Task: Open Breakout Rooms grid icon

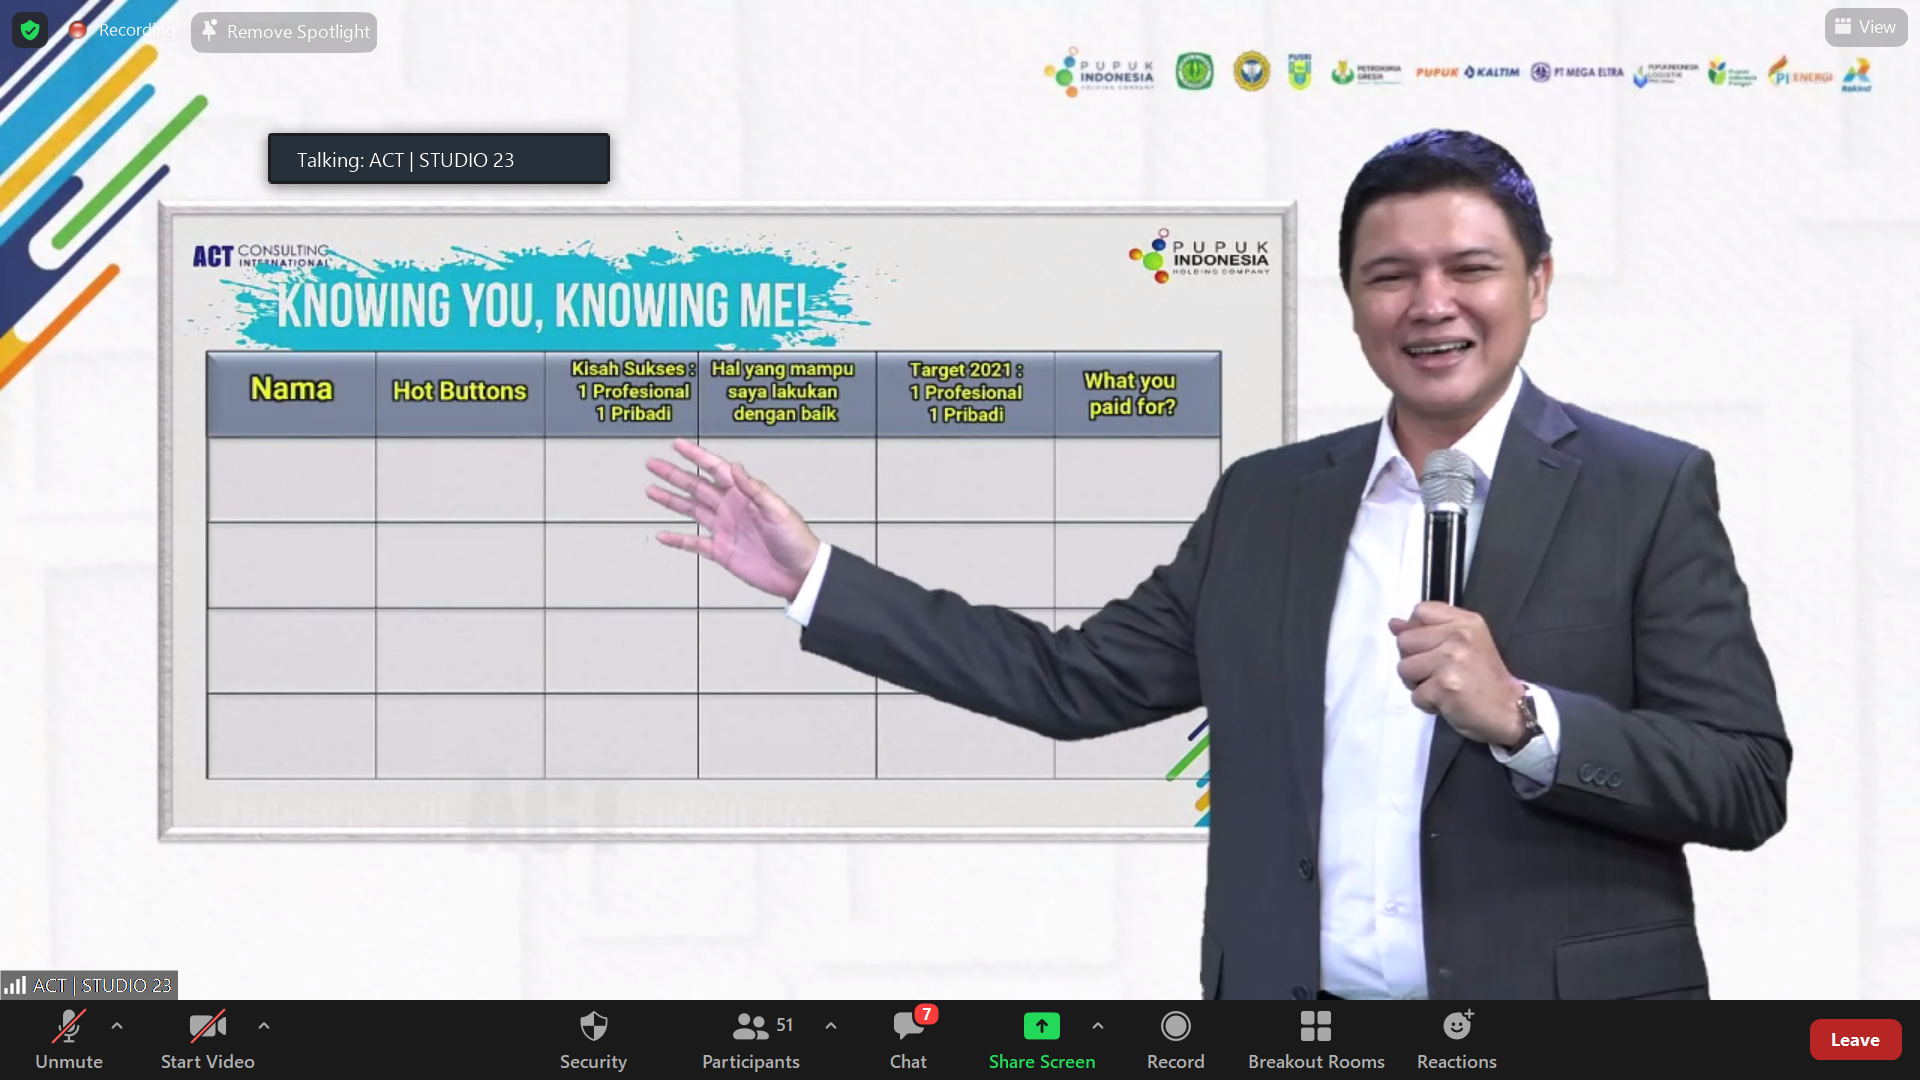Action: pyautogui.click(x=1315, y=1027)
